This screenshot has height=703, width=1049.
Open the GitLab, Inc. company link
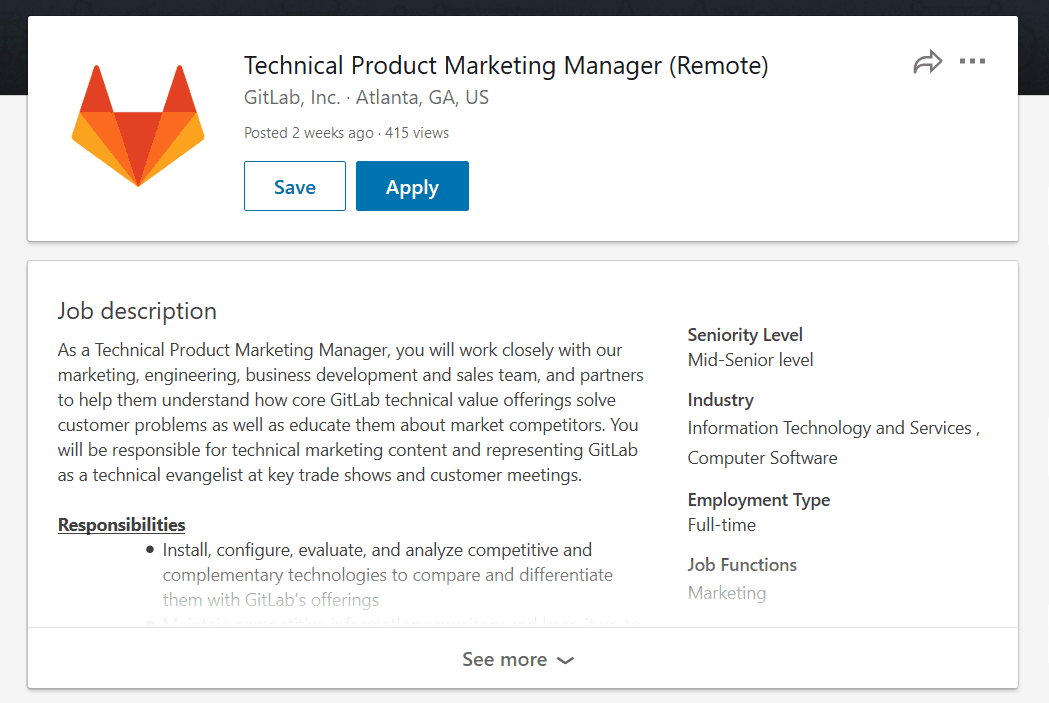pyautogui.click(x=292, y=98)
